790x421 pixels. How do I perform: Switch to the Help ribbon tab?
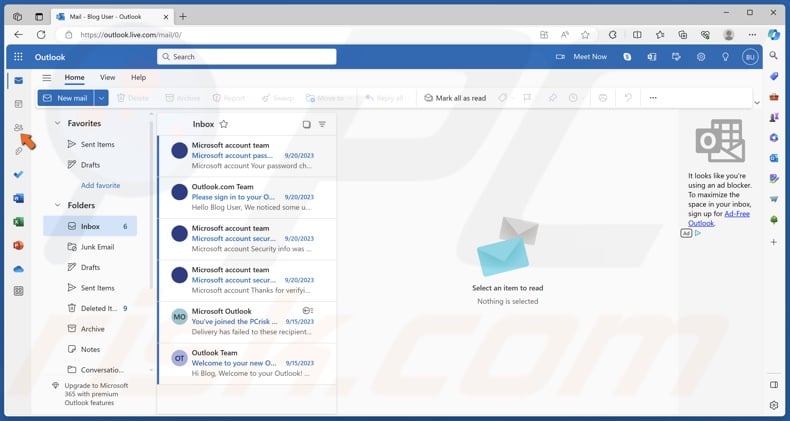point(139,78)
